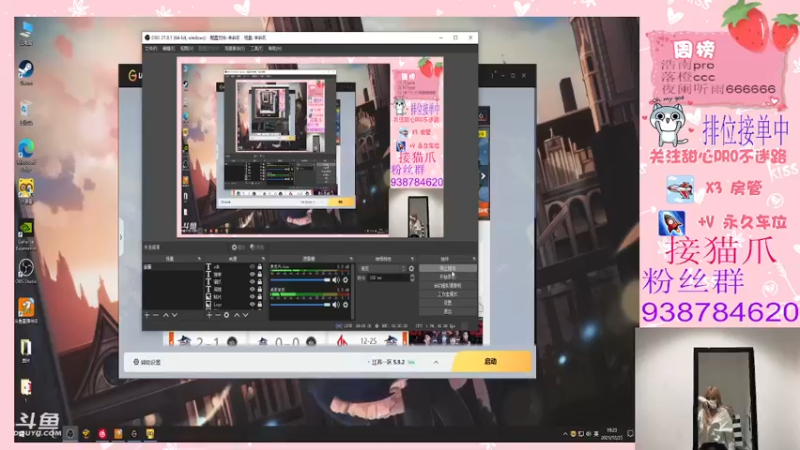Click the Start Recording button in OBS

448,277
